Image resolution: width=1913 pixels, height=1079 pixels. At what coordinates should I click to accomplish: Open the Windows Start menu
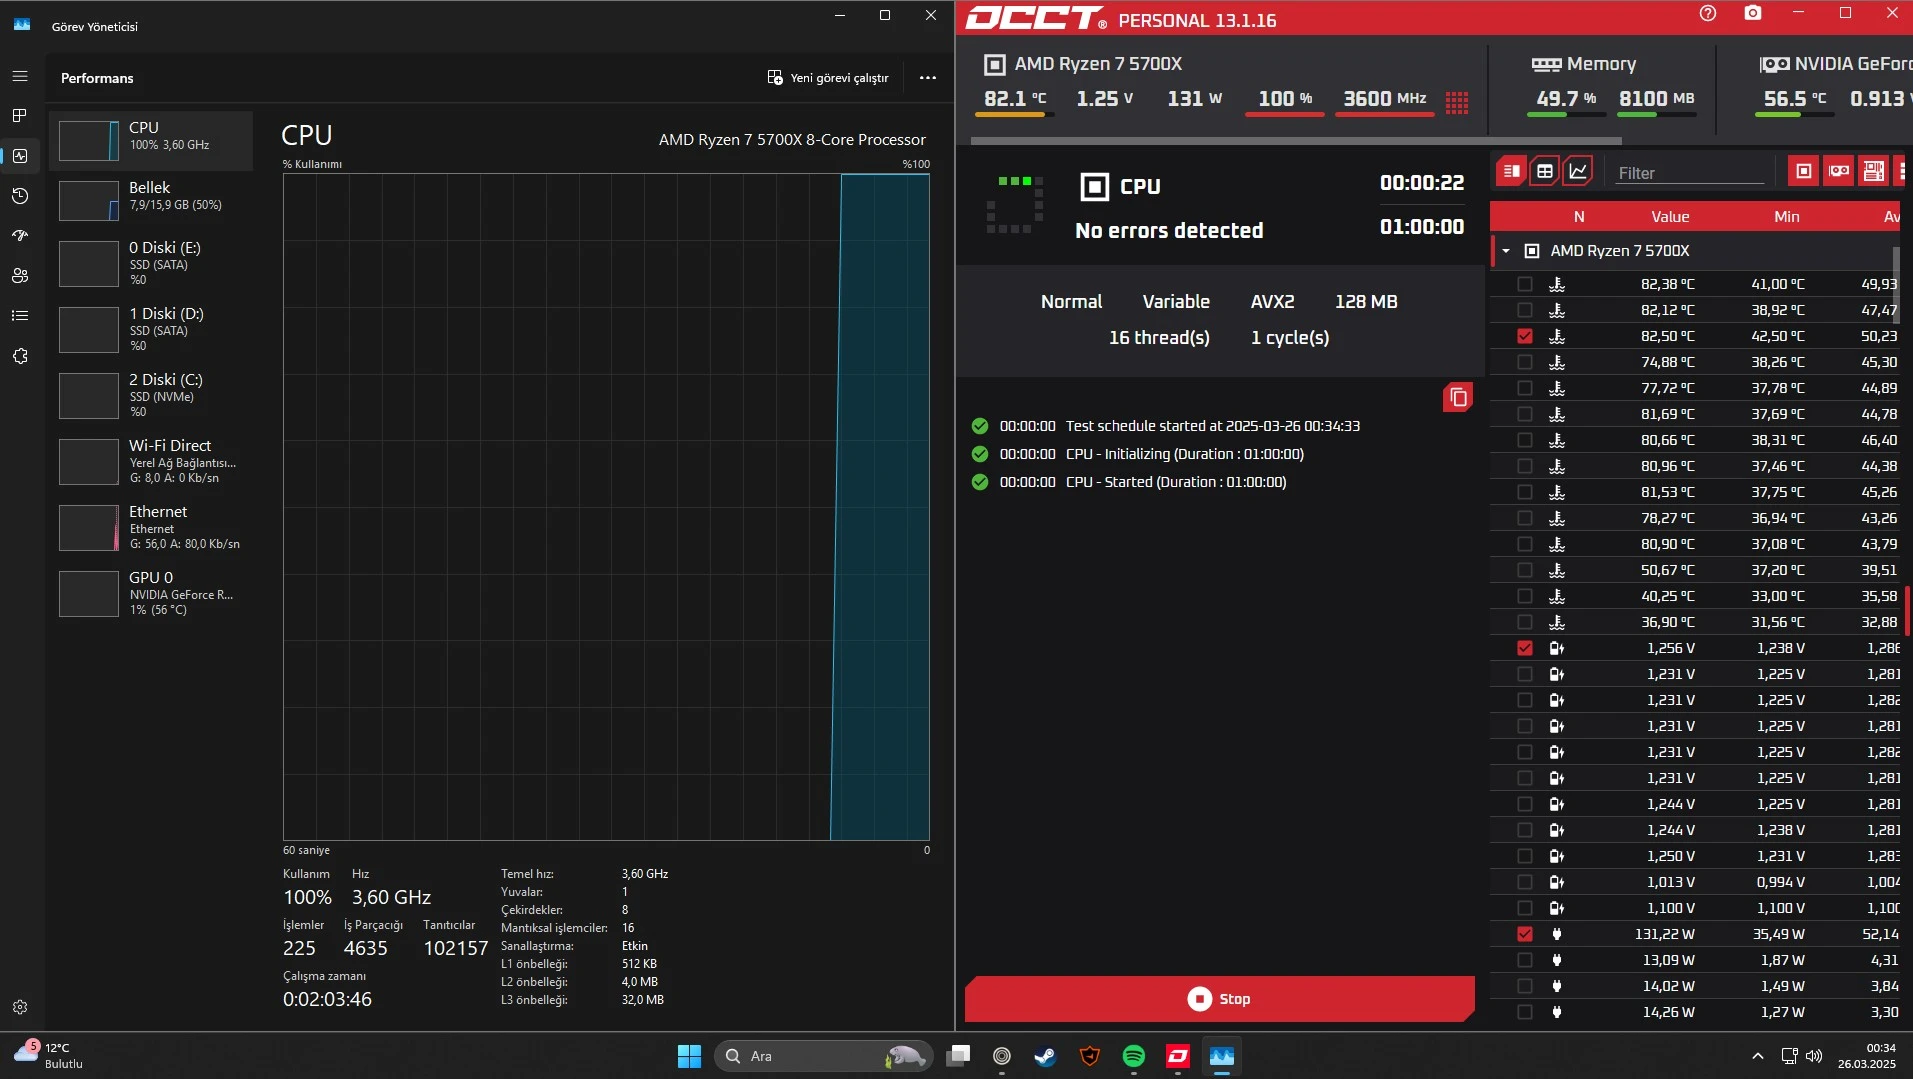(689, 1056)
